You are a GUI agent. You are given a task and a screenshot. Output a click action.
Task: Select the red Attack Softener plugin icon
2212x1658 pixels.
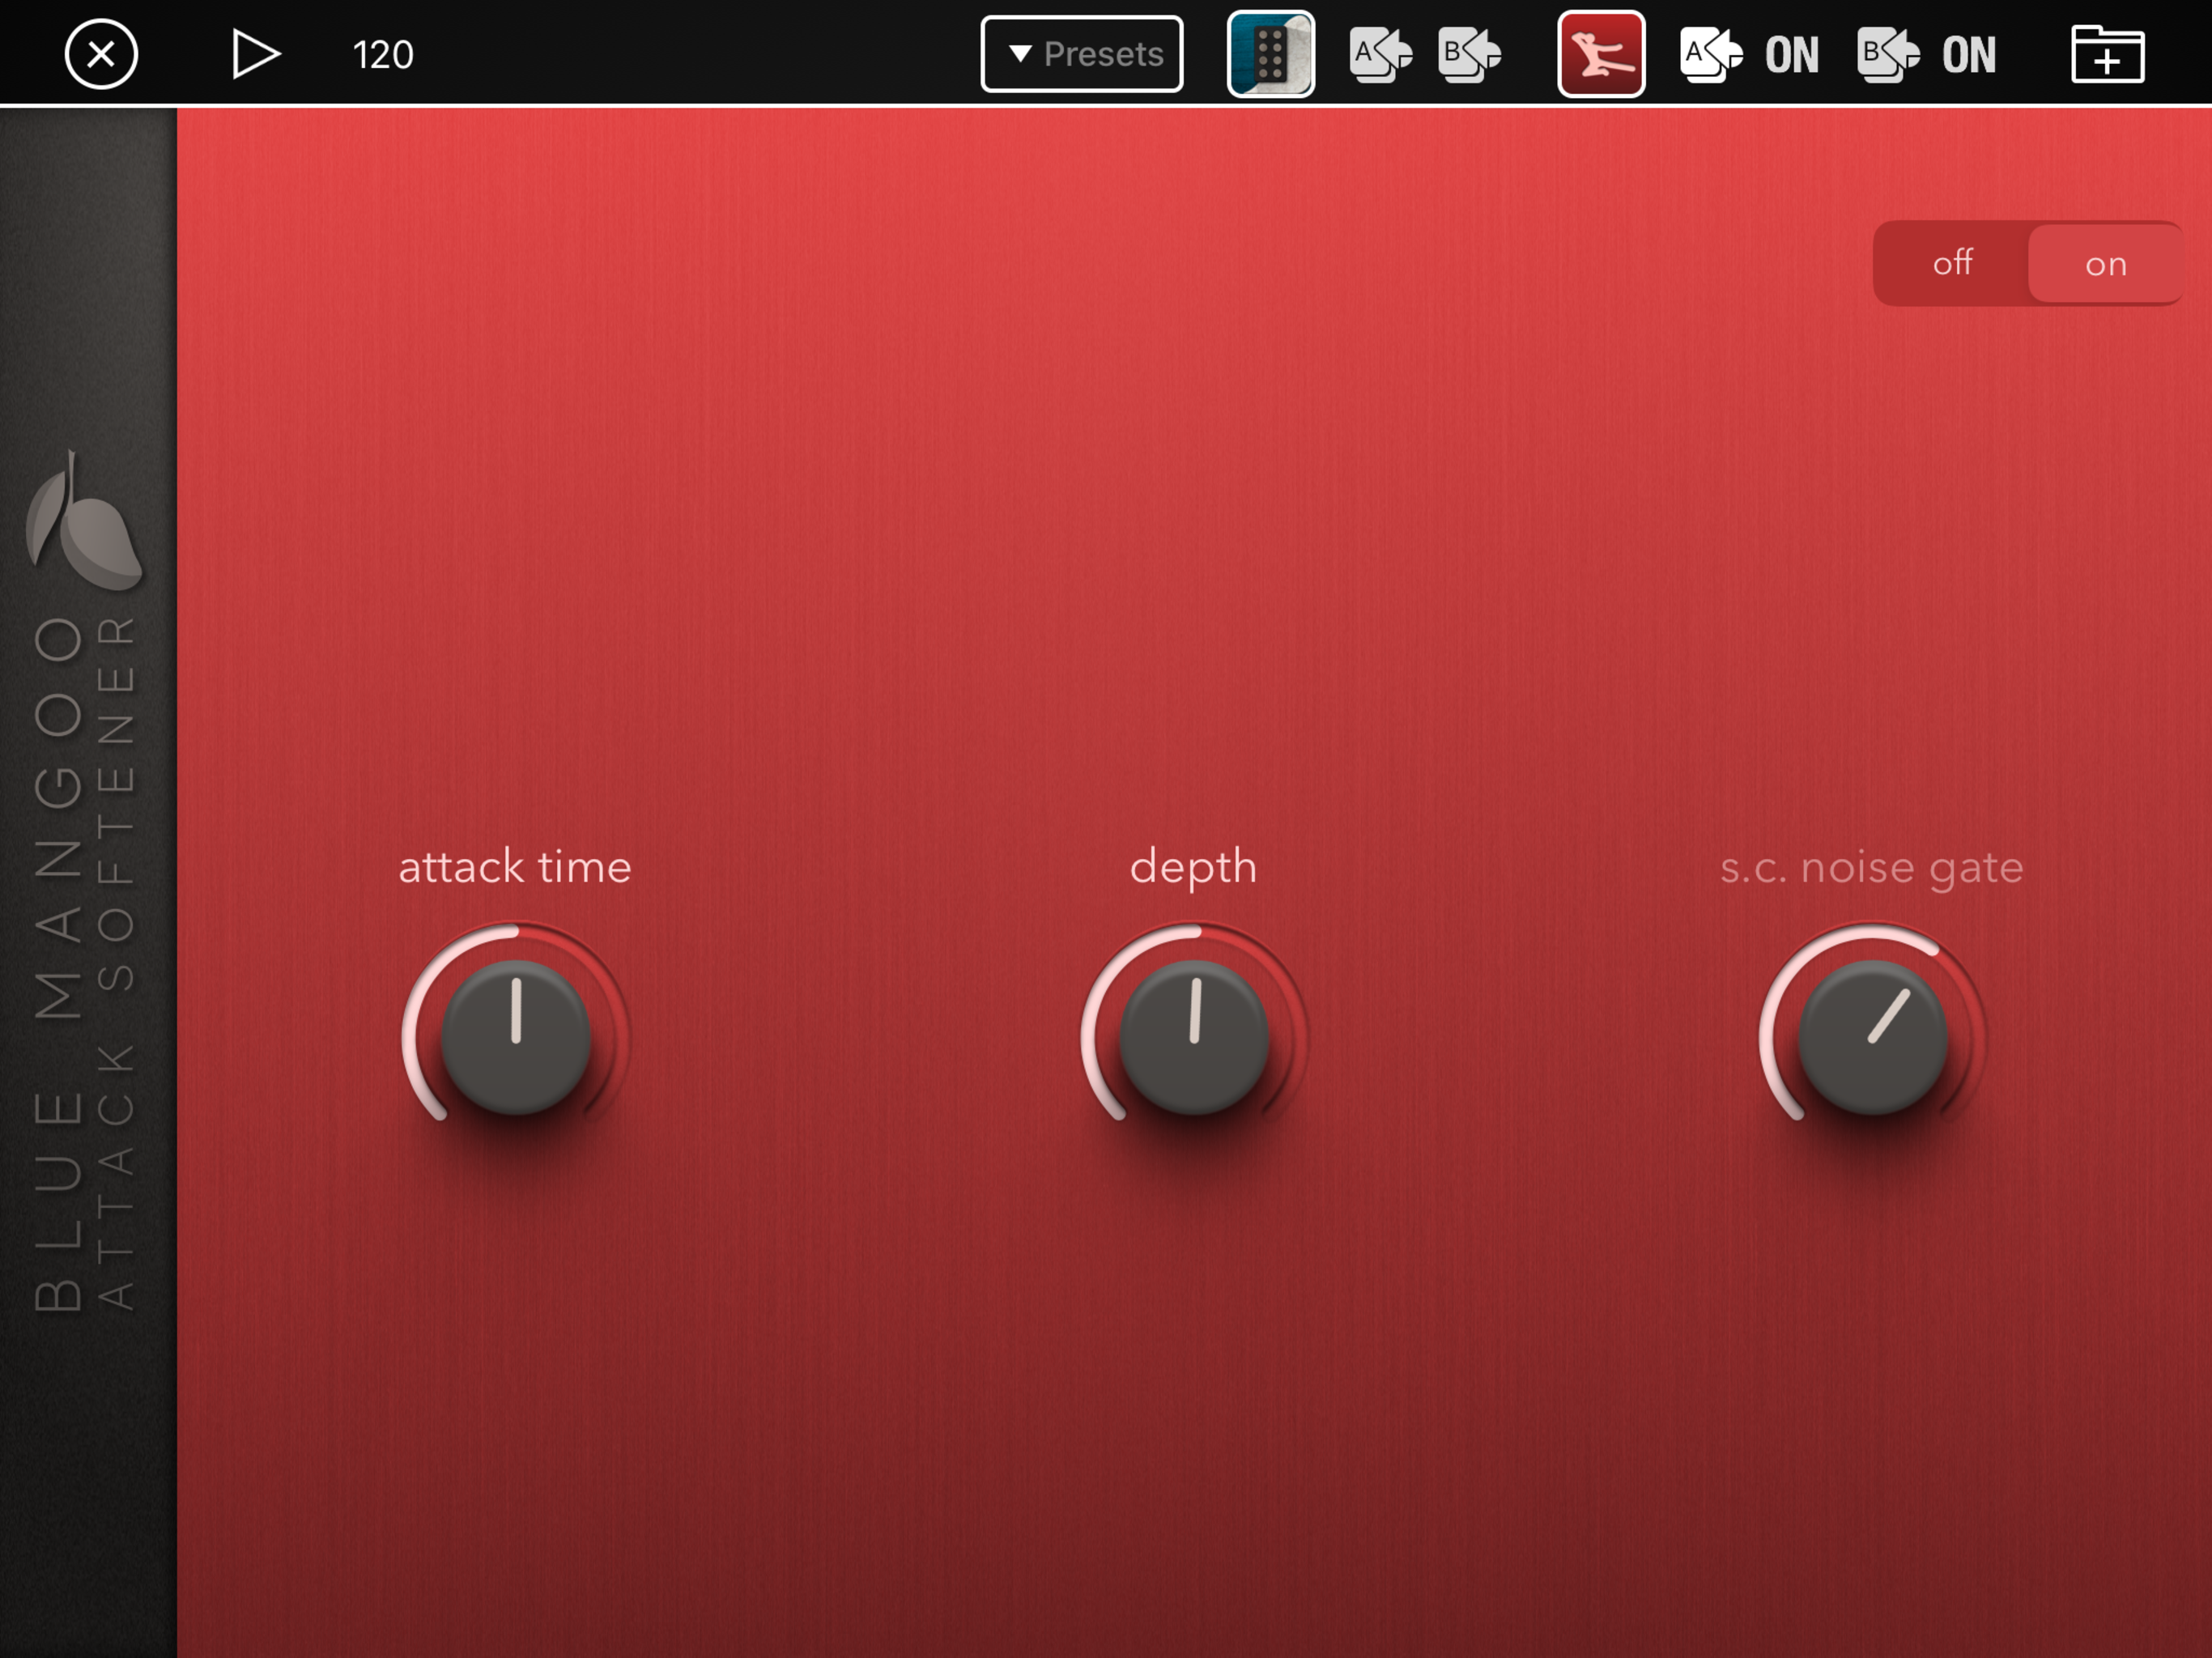pyautogui.click(x=1600, y=54)
